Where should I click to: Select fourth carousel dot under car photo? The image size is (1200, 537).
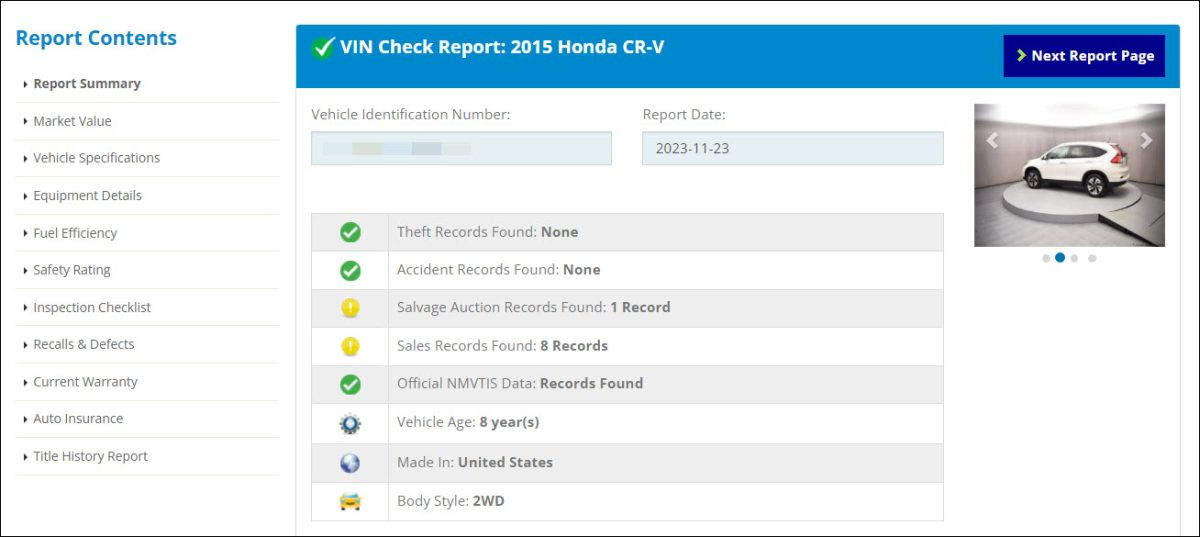click(1092, 258)
